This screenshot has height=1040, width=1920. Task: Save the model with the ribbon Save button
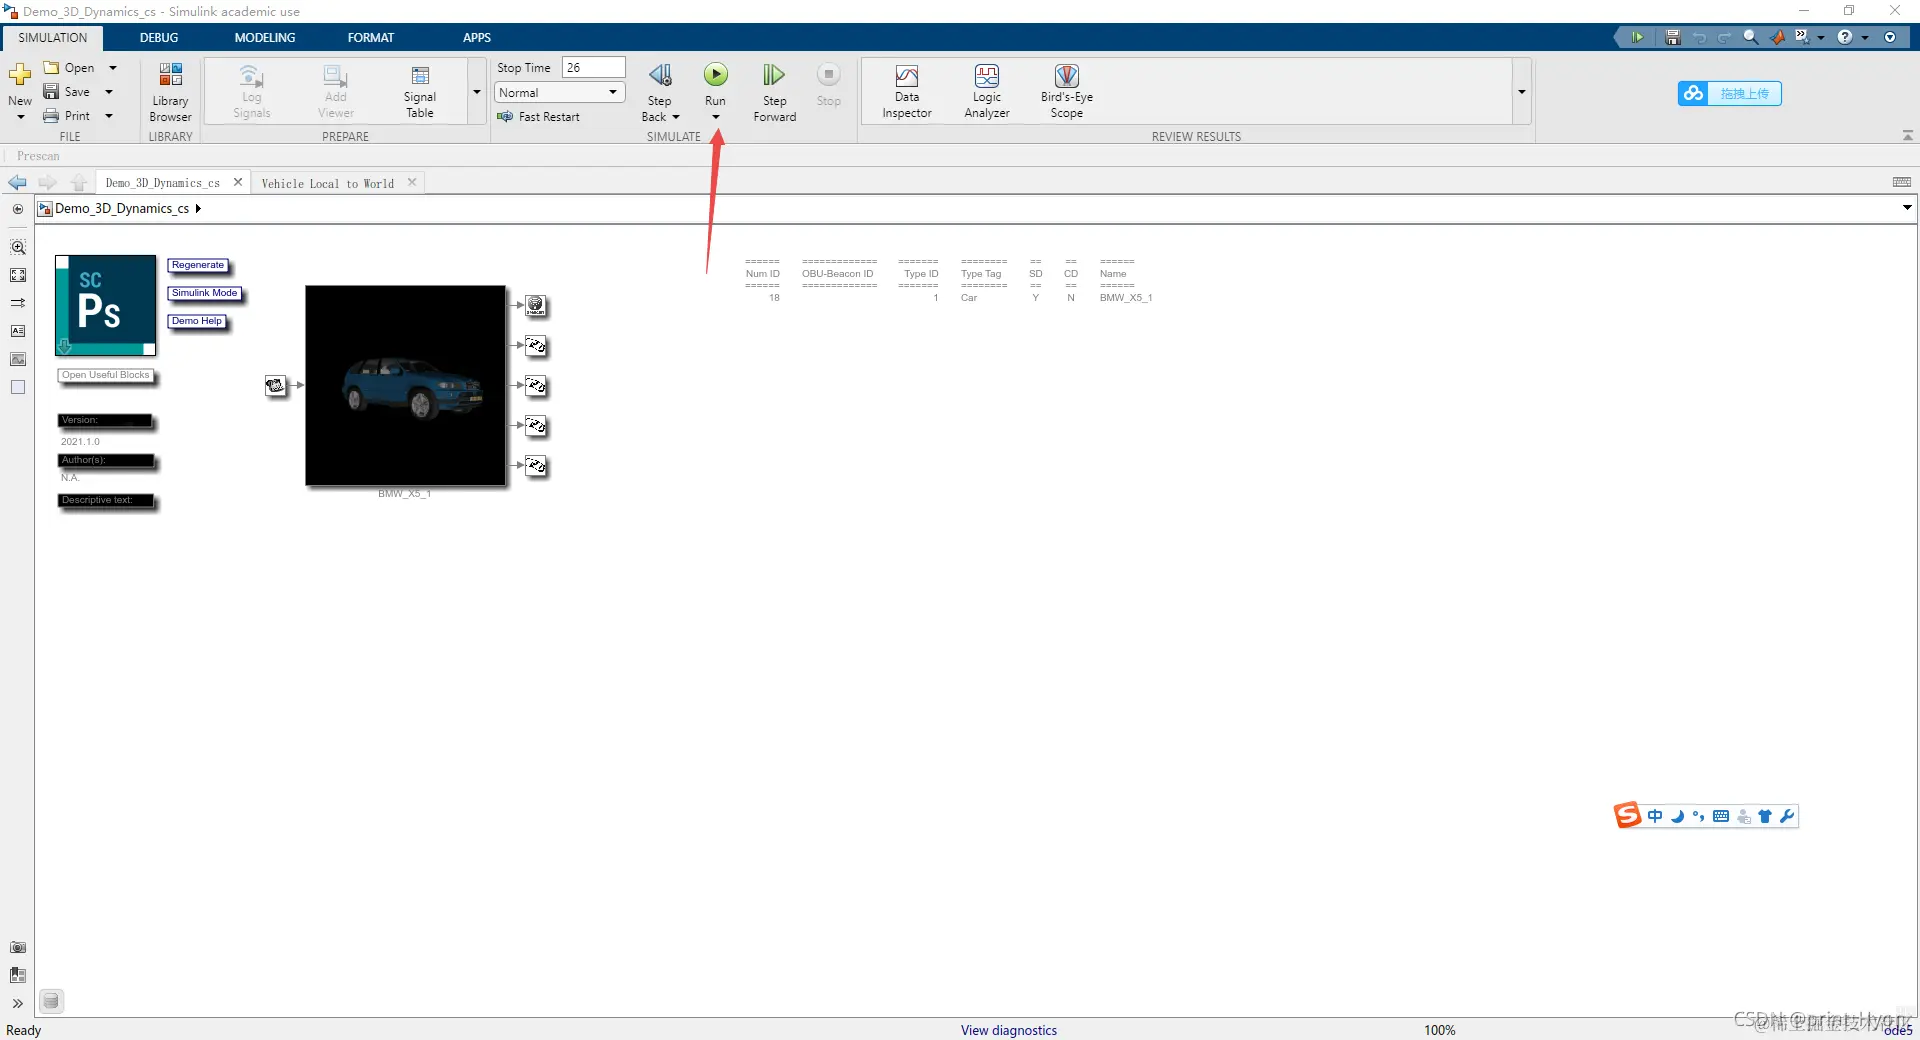point(67,92)
